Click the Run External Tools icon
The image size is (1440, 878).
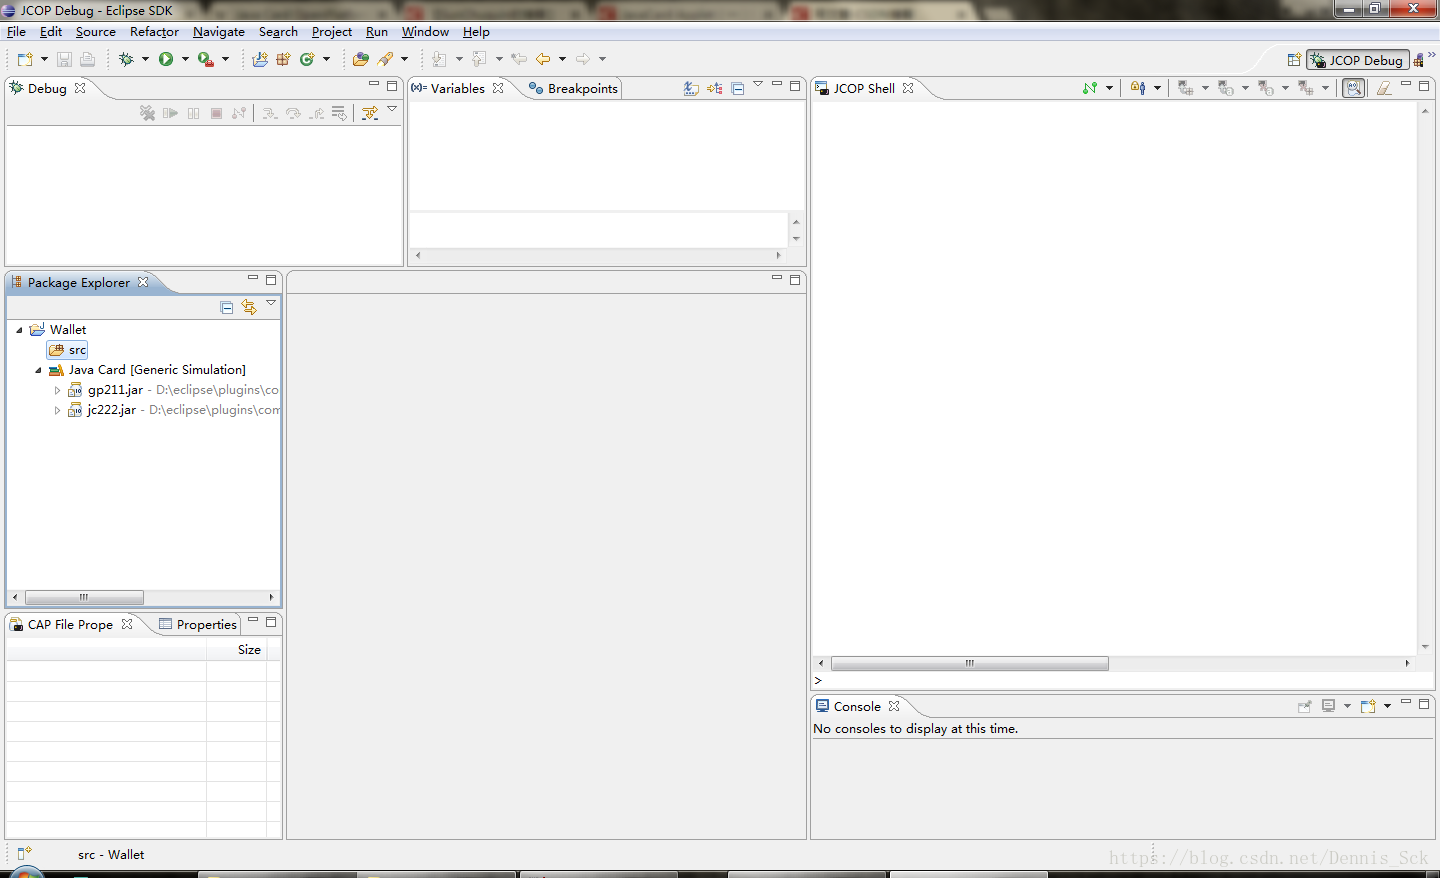205,59
